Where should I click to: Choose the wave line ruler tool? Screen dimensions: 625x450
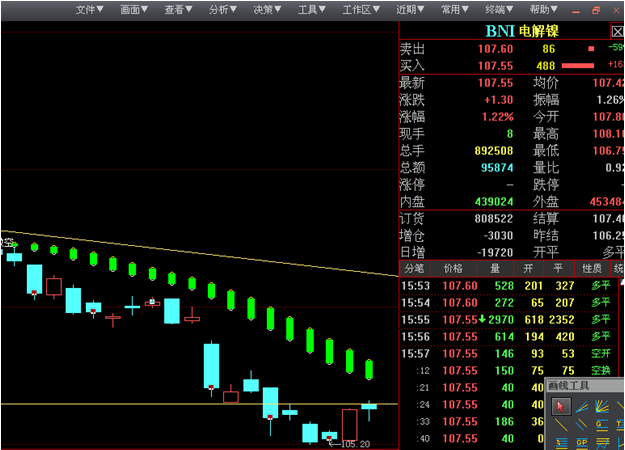(603, 444)
